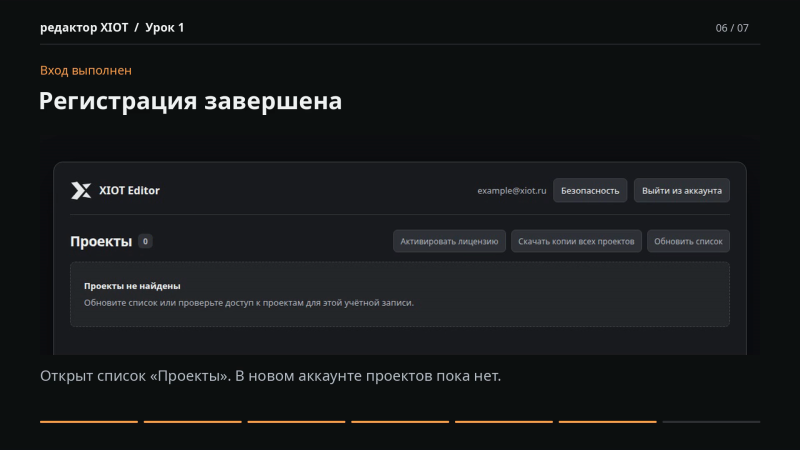Refresh projects with Обновить список
The image size is (800, 450).
[x=688, y=241]
